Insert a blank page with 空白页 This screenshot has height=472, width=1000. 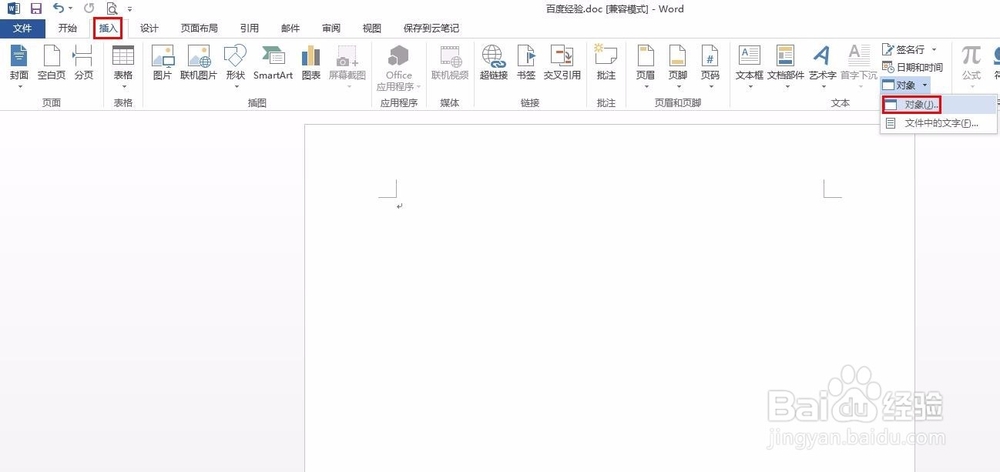[x=51, y=65]
